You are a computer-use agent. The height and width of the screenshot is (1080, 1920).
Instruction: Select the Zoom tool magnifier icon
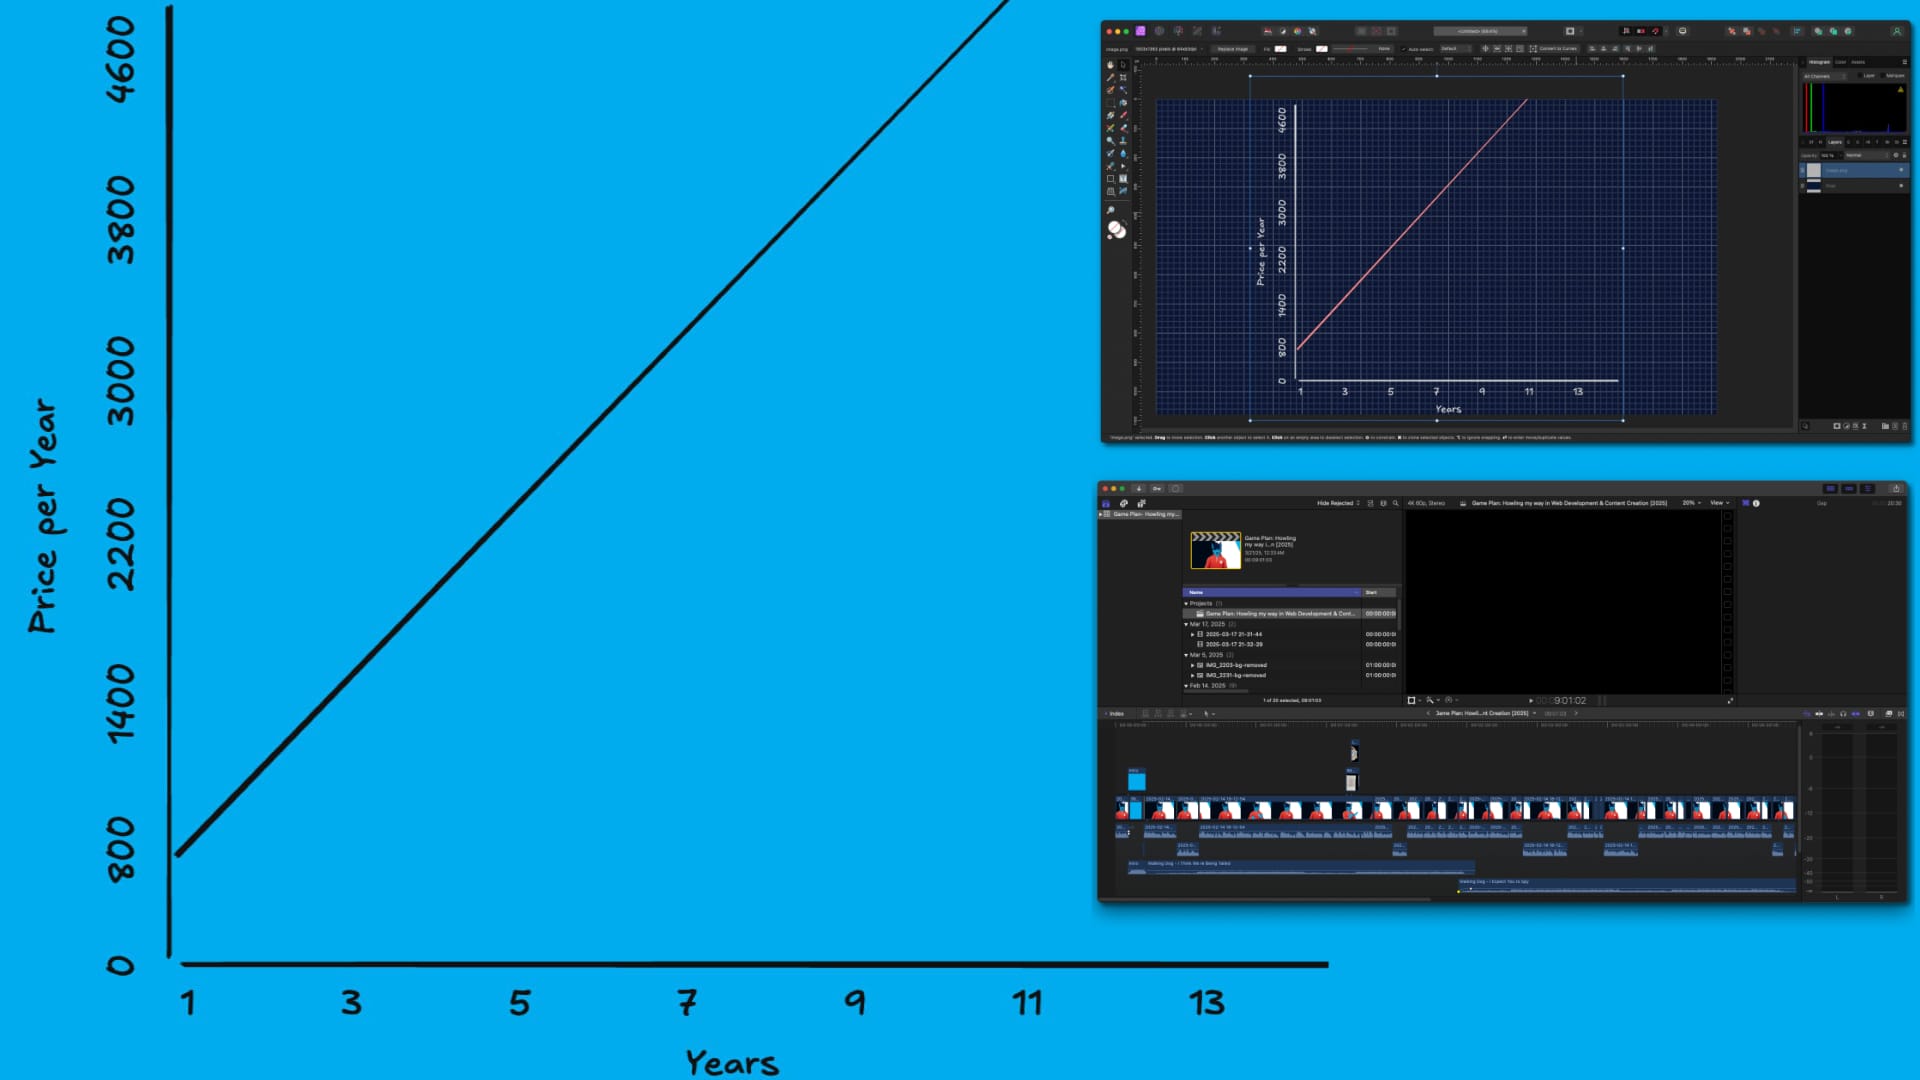coord(1110,210)
